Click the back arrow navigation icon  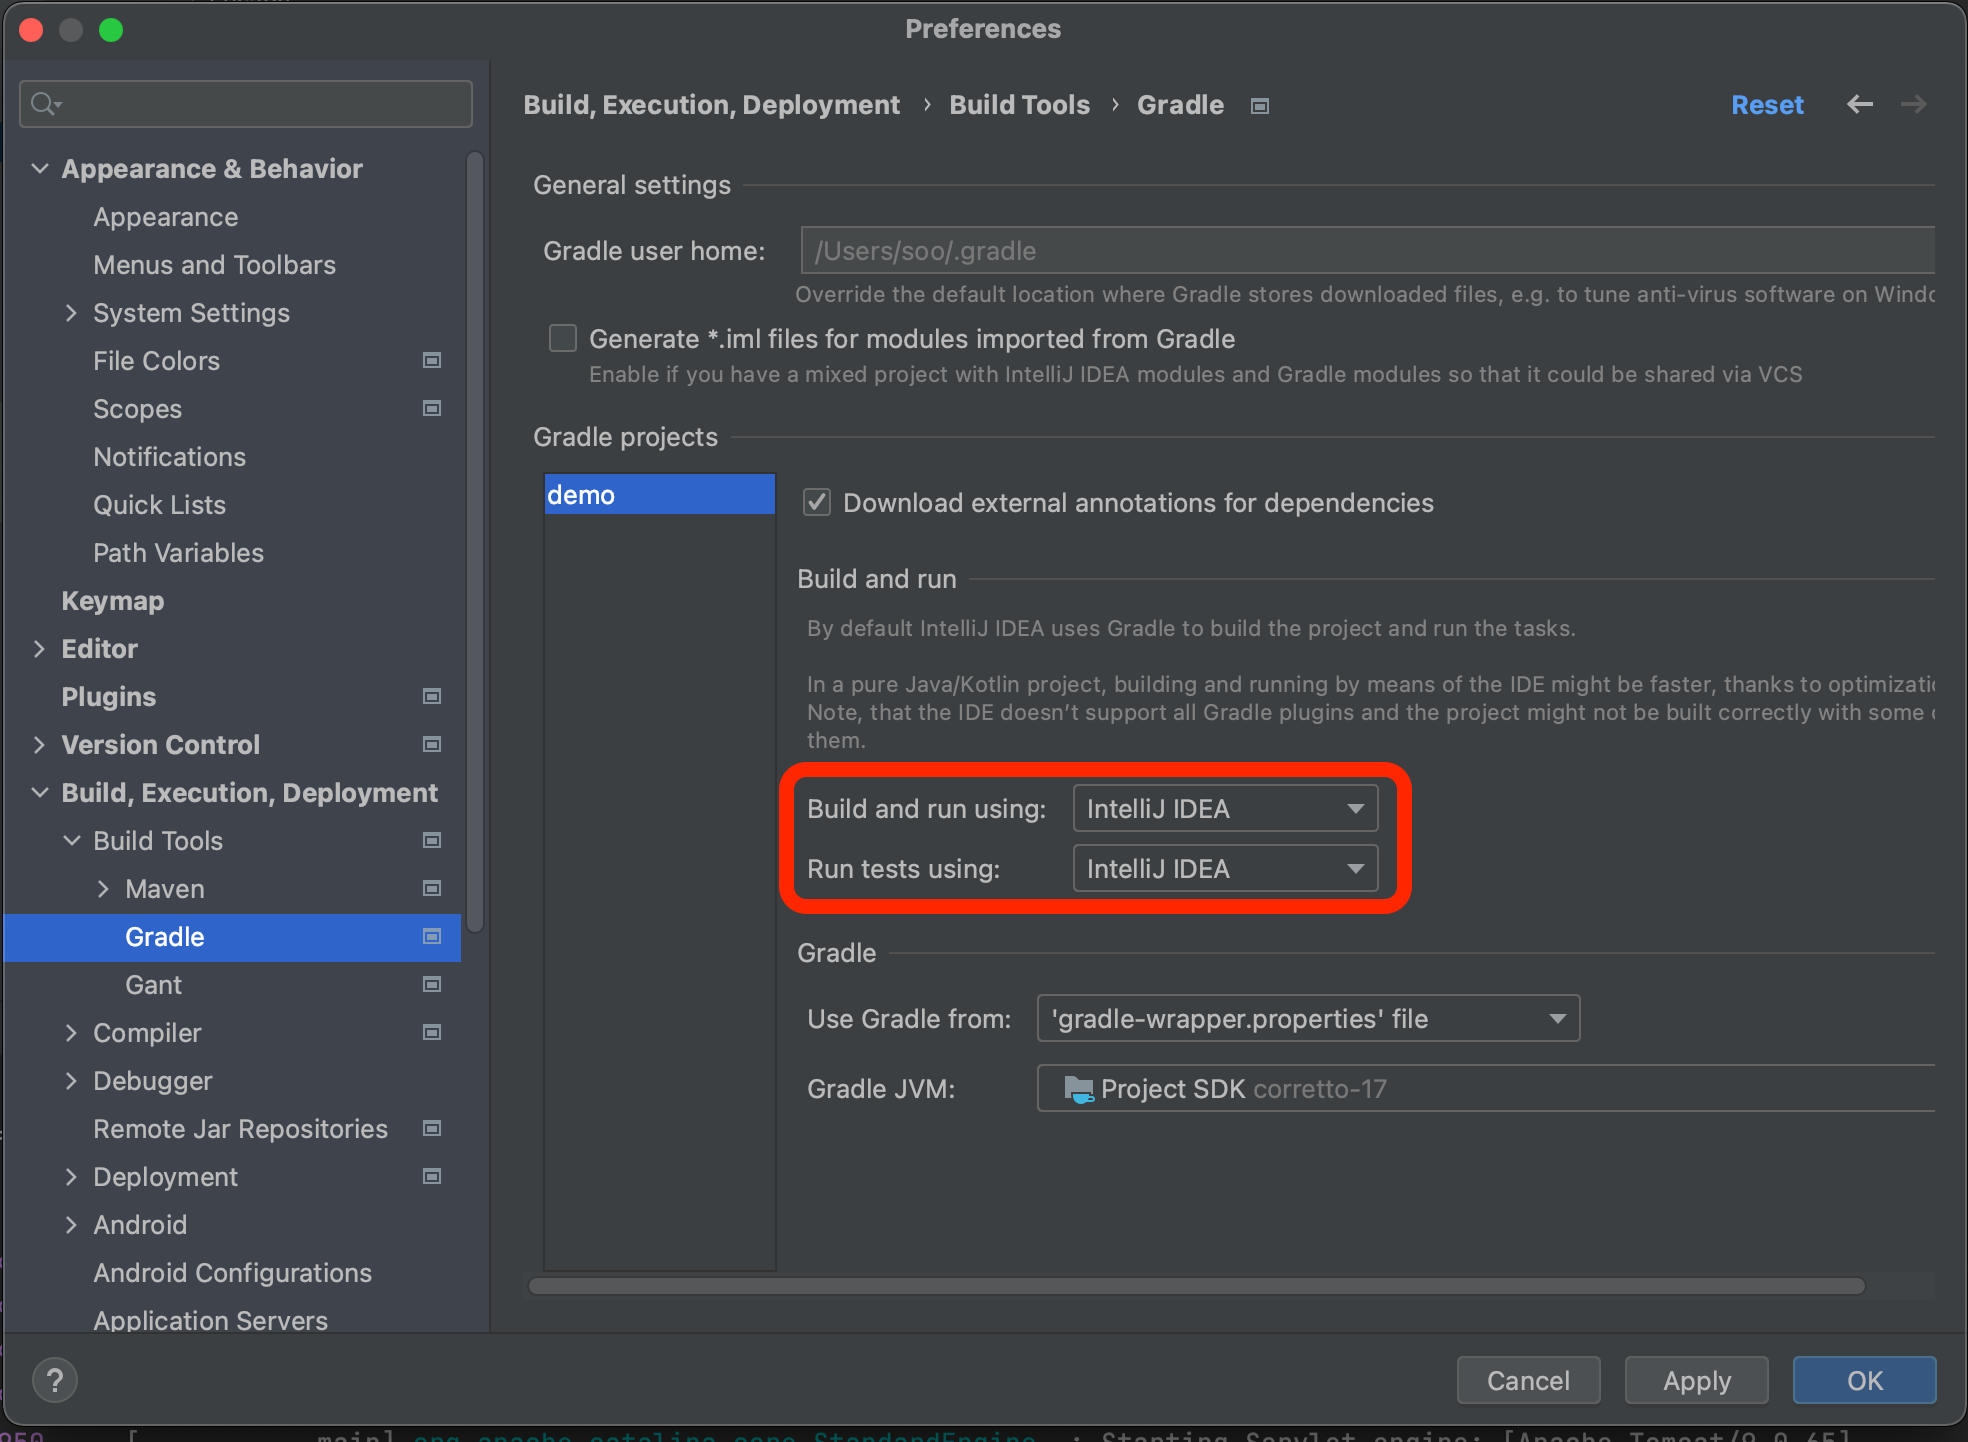click(1859, 105)
